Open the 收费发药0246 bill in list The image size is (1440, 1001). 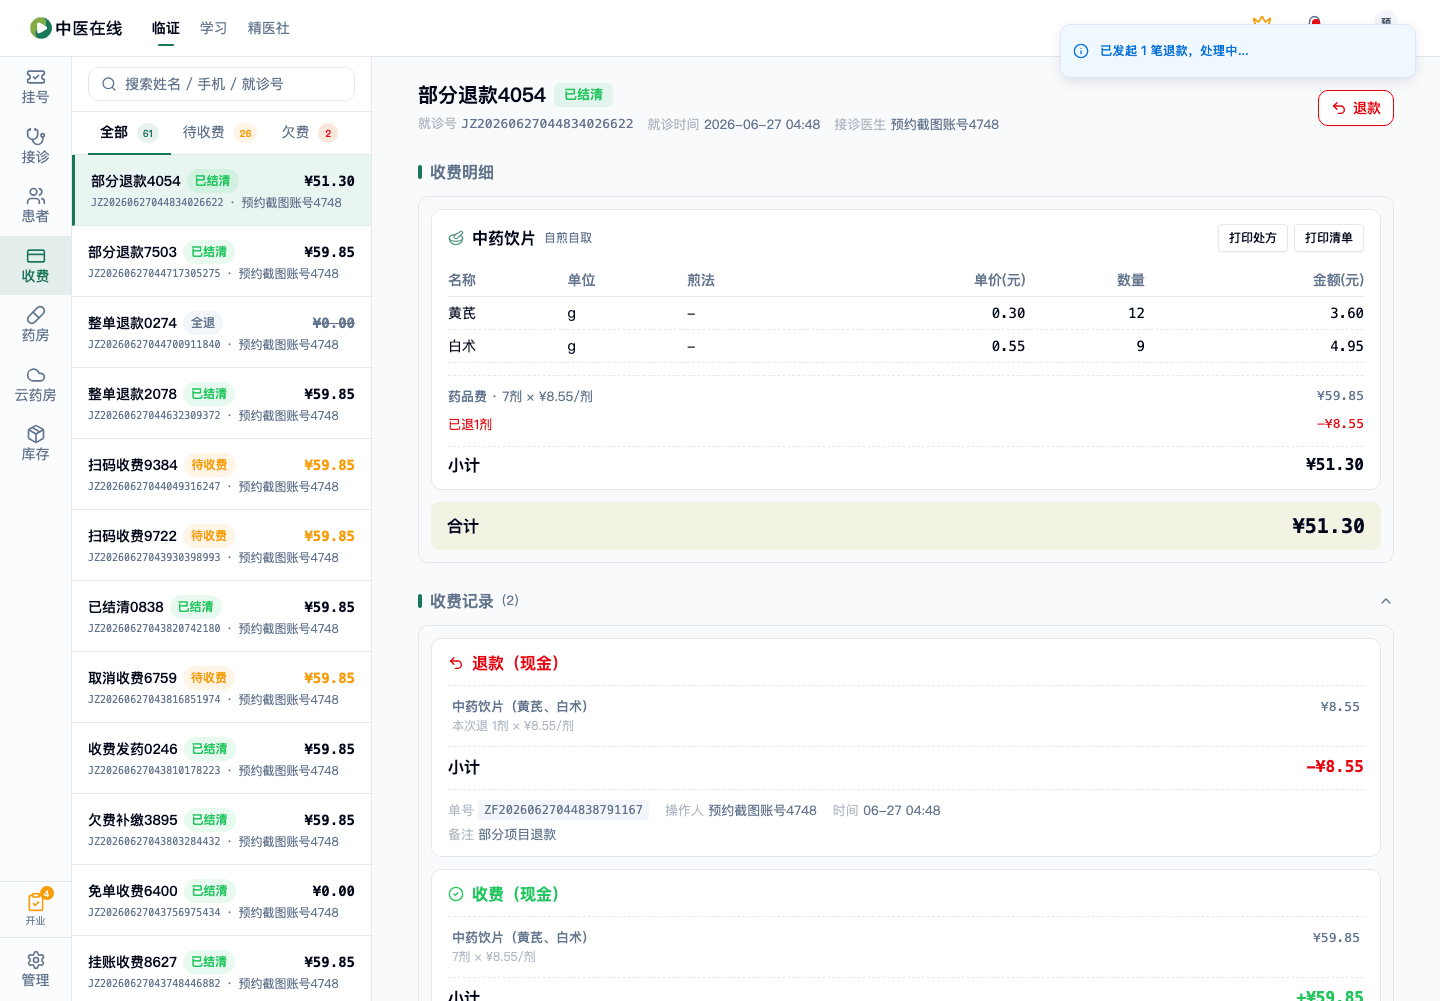tap(222, 758)
